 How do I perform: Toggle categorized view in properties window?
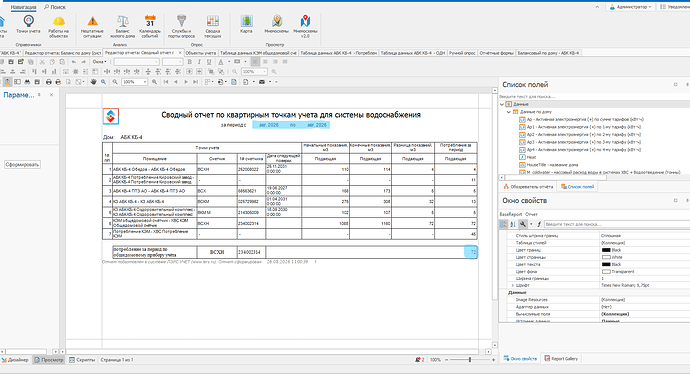503,224
